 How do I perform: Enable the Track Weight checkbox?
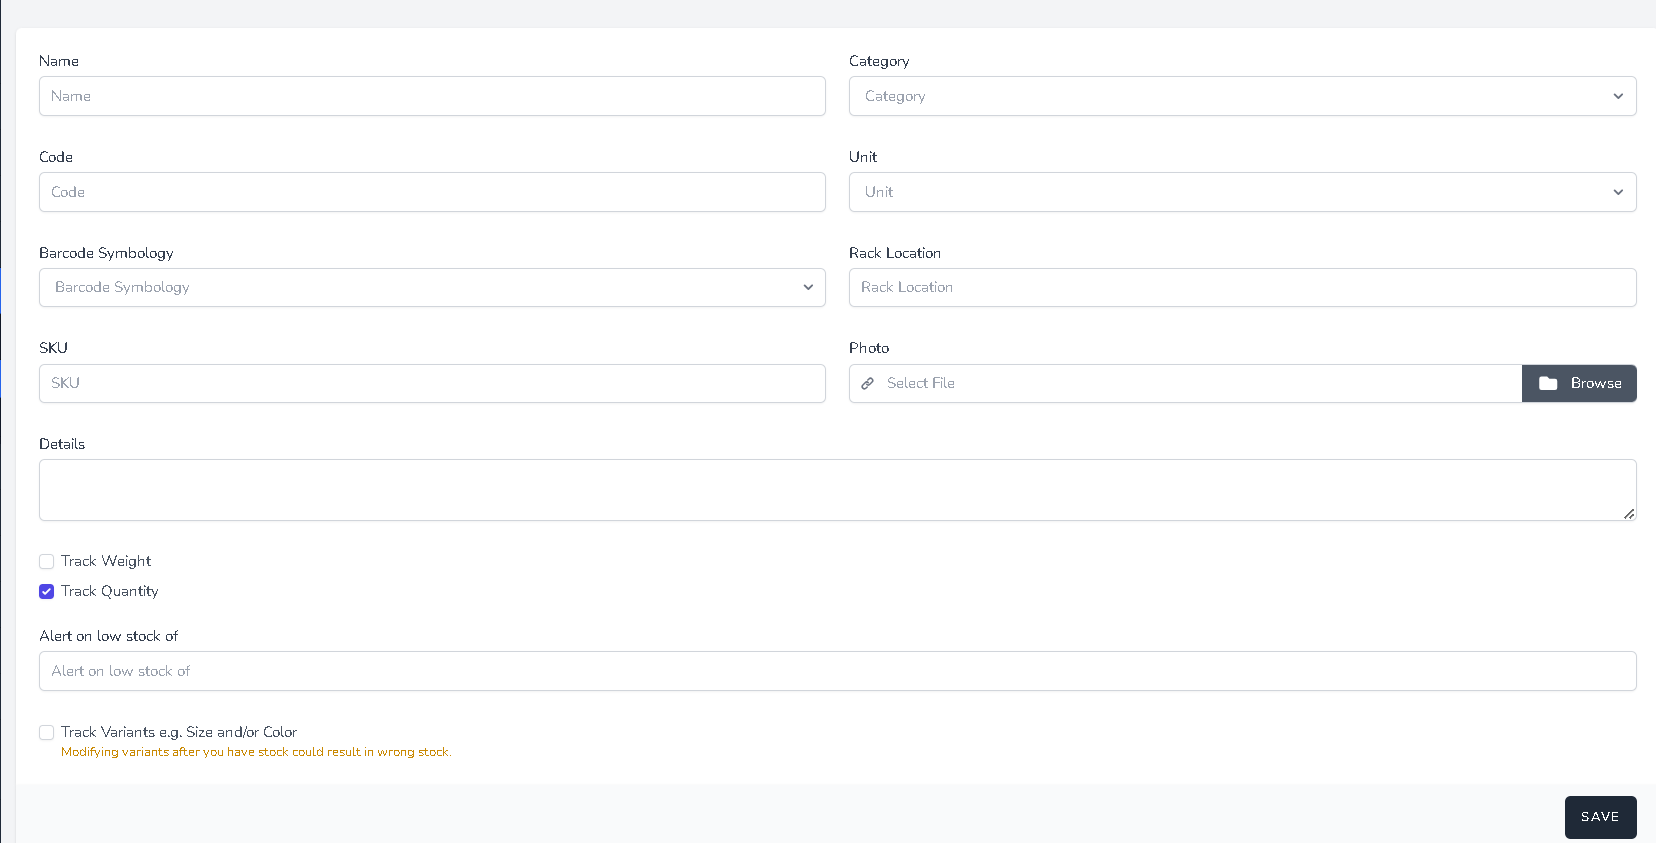47,561
